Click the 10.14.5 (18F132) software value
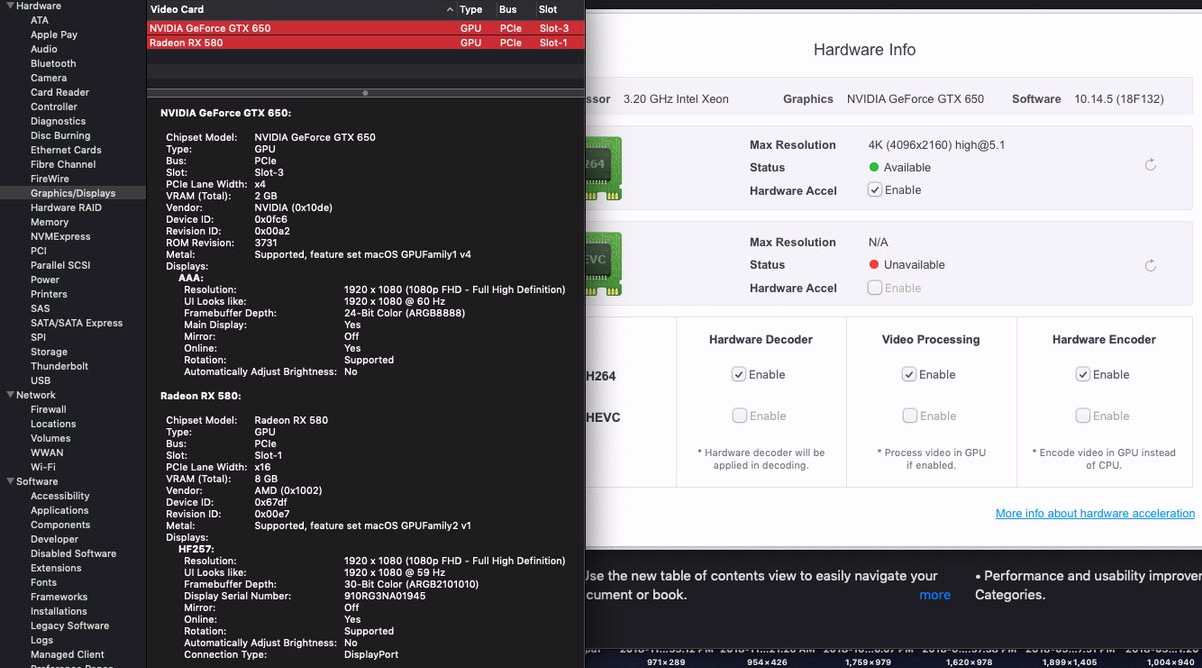Image resolution: width=1202 pixels, height=668 pixels. [x=1119, y=99]
